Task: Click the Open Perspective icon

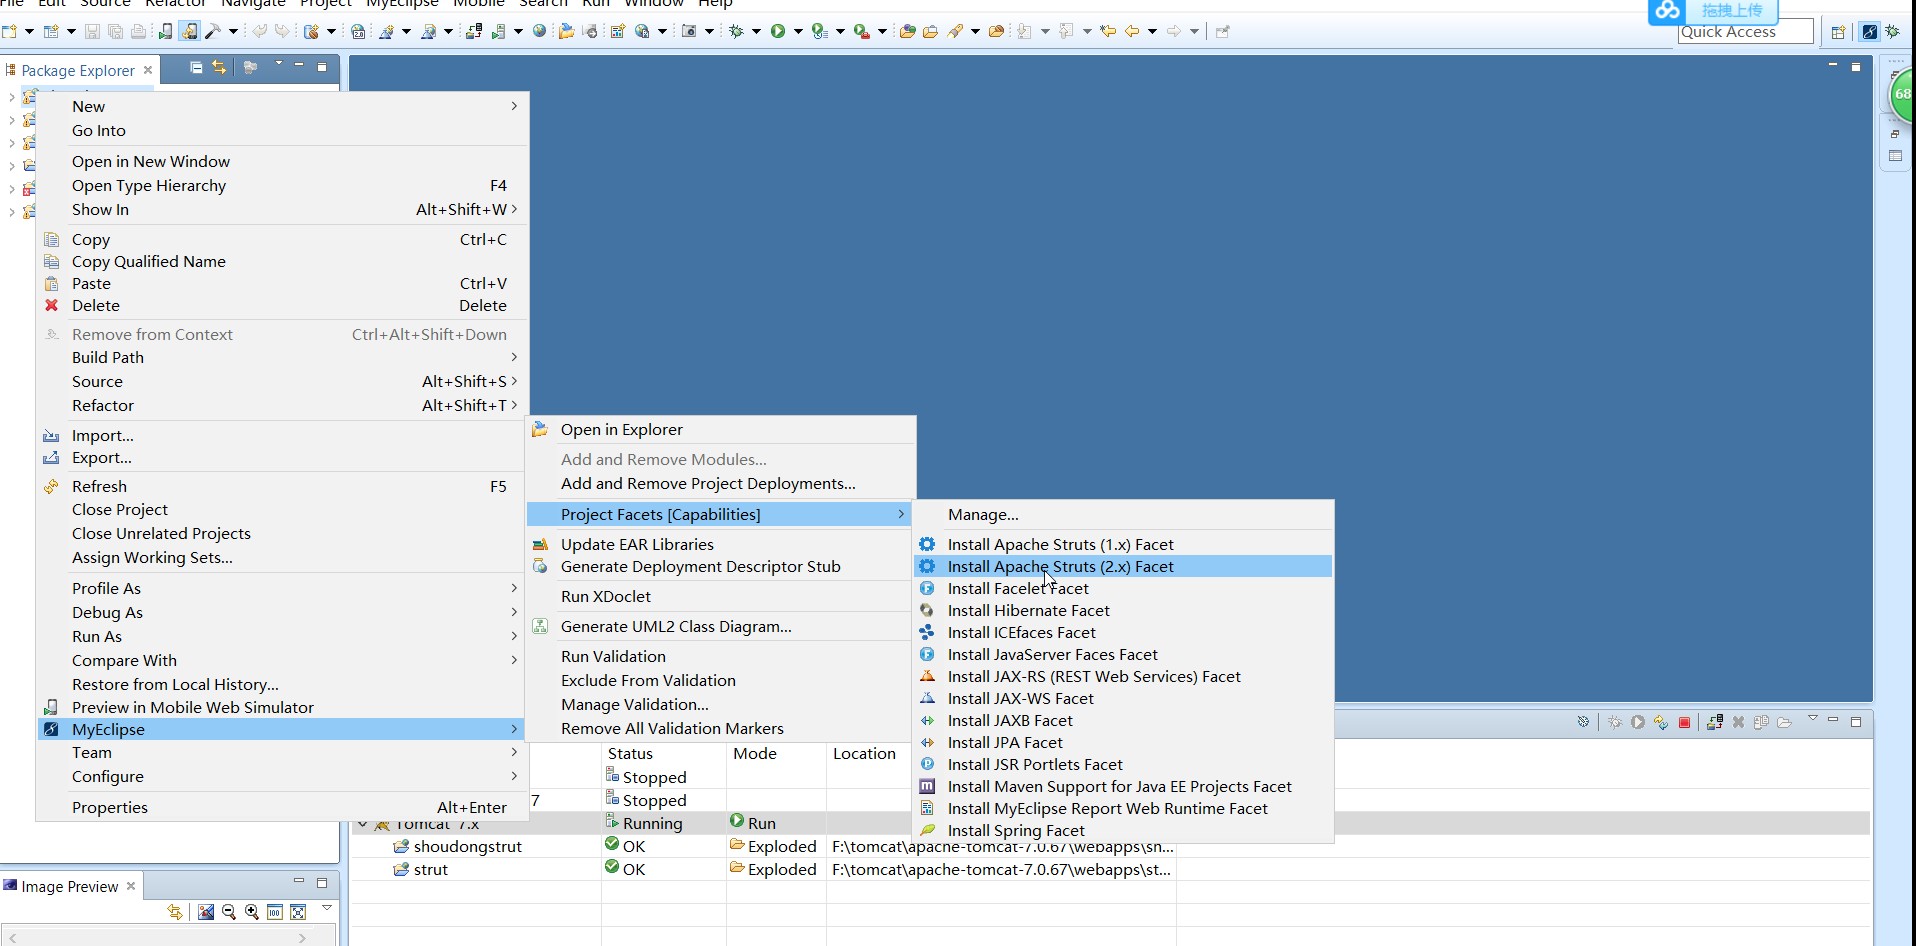Action: pyautogui.click(x=1838, y=32)
